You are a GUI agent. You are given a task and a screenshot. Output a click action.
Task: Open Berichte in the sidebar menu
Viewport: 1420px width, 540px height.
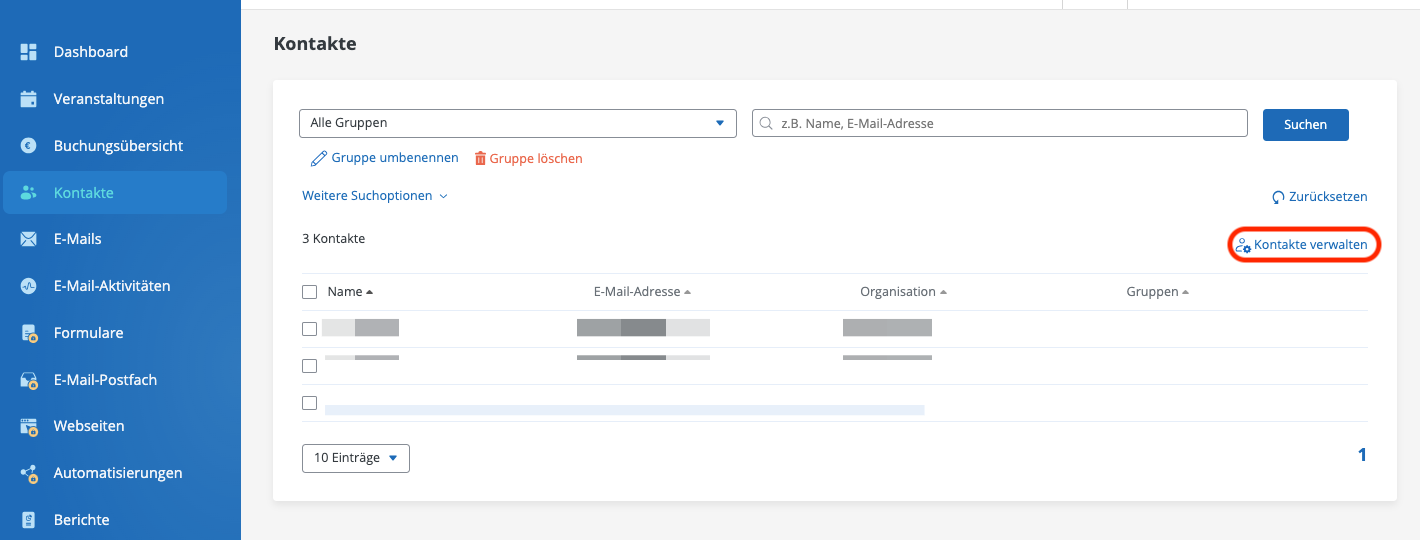point(82,520)
